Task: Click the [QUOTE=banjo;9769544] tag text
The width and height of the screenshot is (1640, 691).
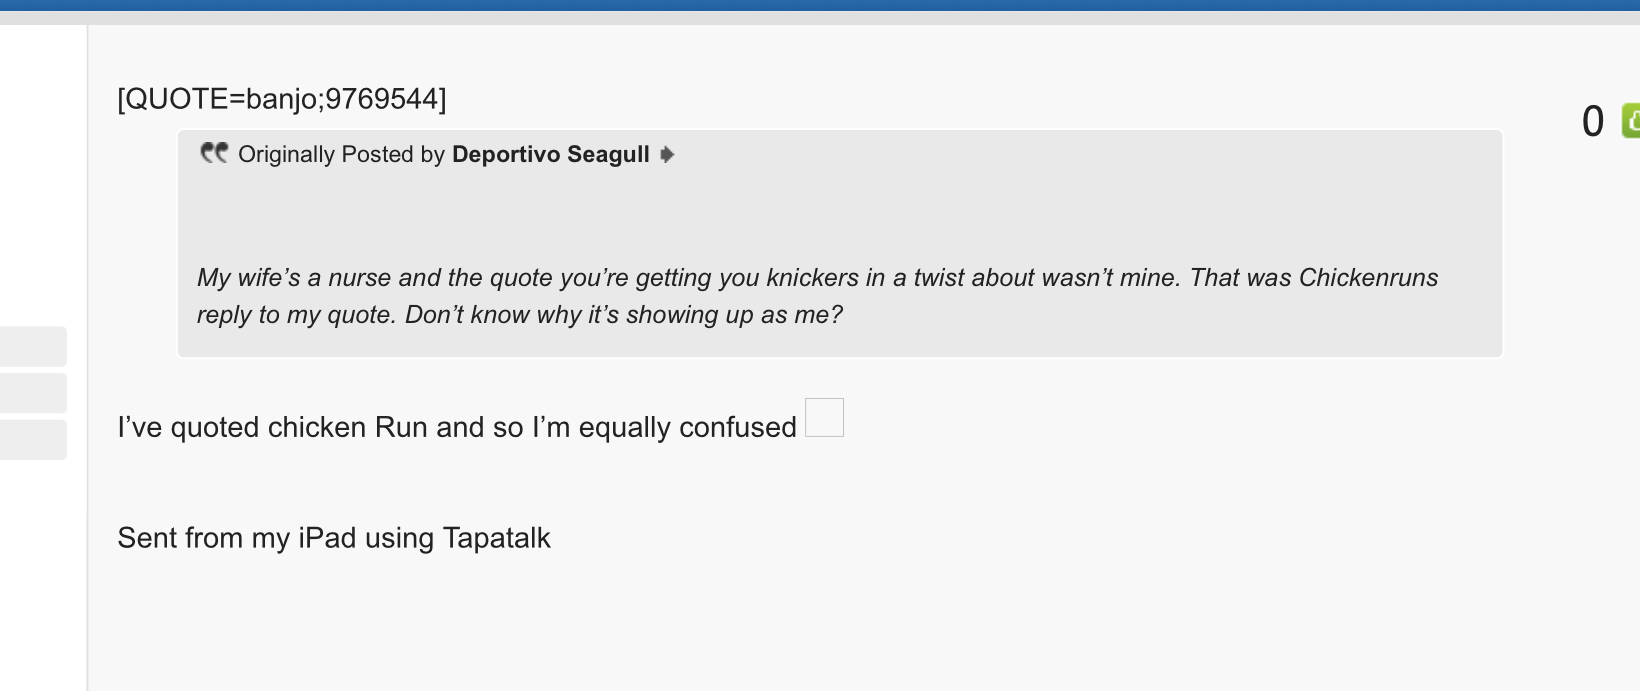Action: pos(282,99)
